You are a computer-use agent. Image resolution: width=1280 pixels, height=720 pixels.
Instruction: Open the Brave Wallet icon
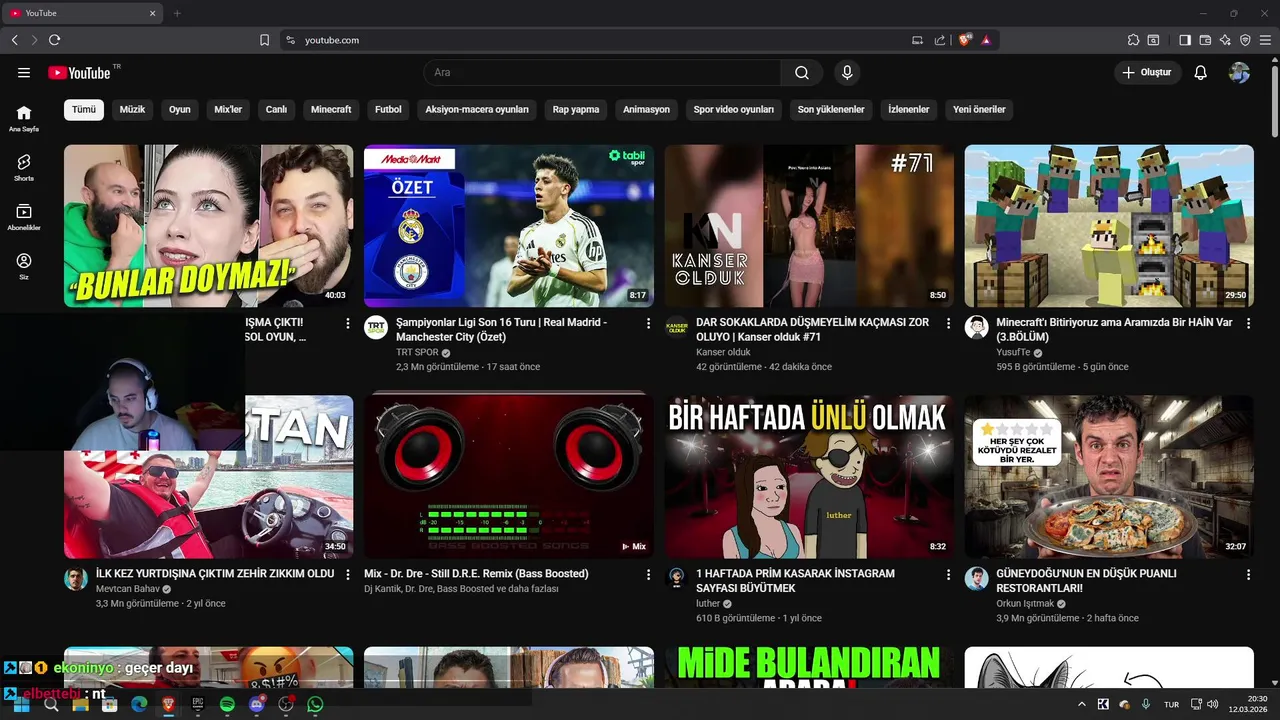coord(1205,40)
